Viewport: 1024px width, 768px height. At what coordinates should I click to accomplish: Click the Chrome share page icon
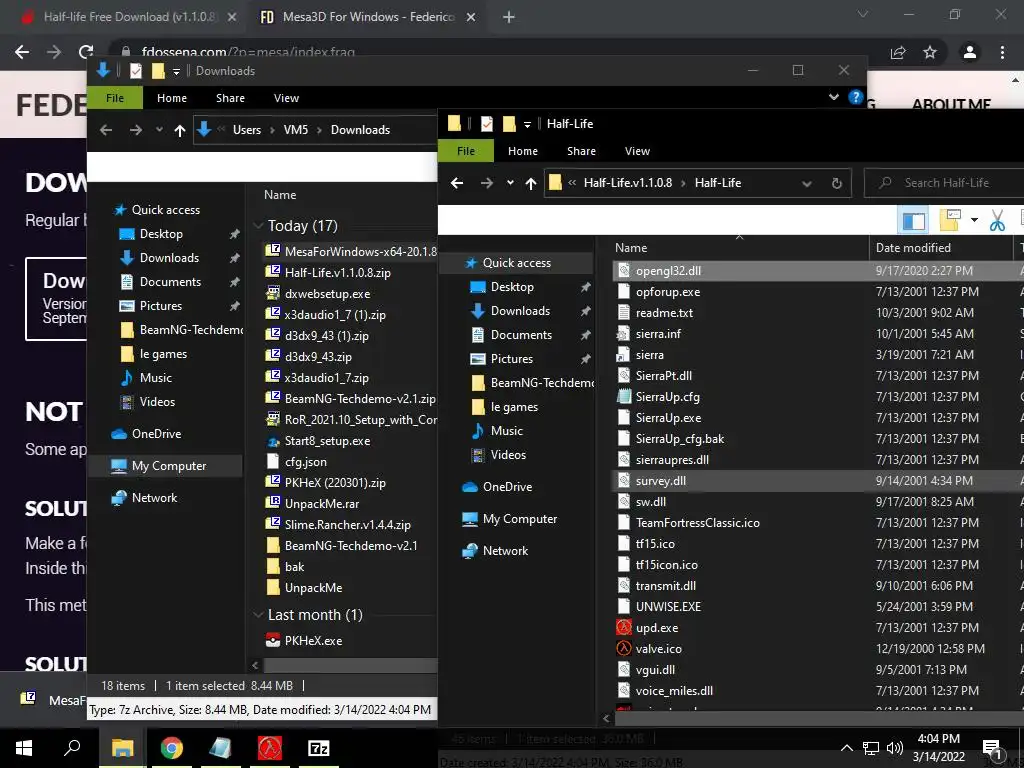coord(898,53)
